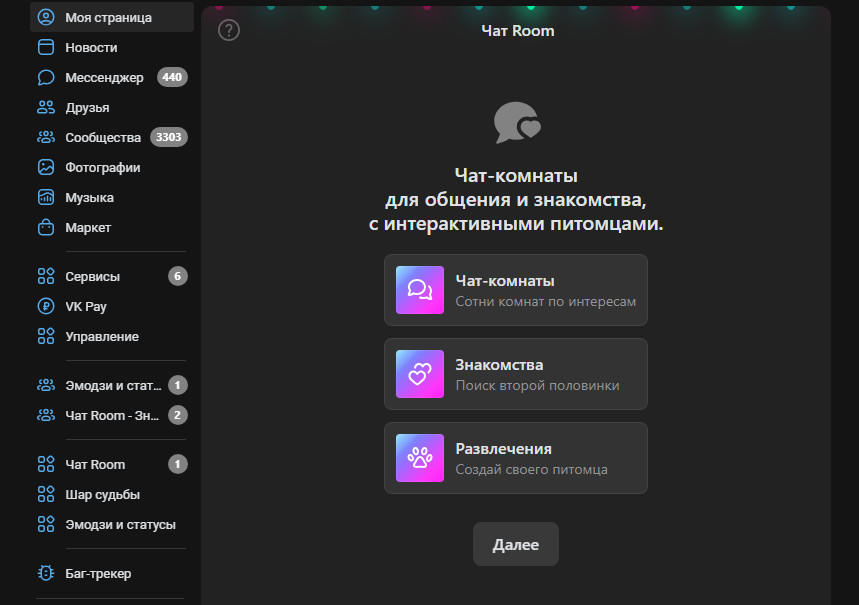Click the Маркет shopping bag icon
This screenshot has width=859, height=605.
(x=46, y=227)
